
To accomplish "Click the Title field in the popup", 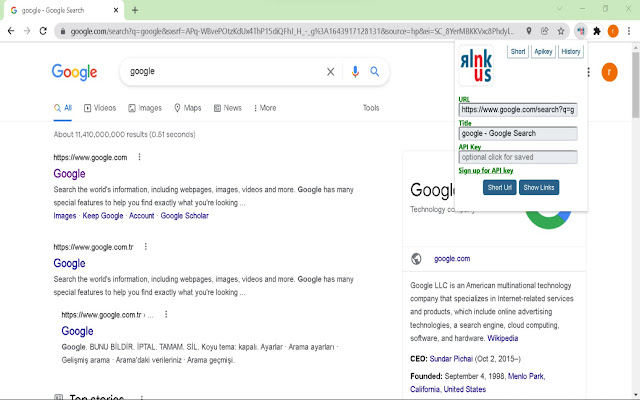I will click(x=518, y=133).
